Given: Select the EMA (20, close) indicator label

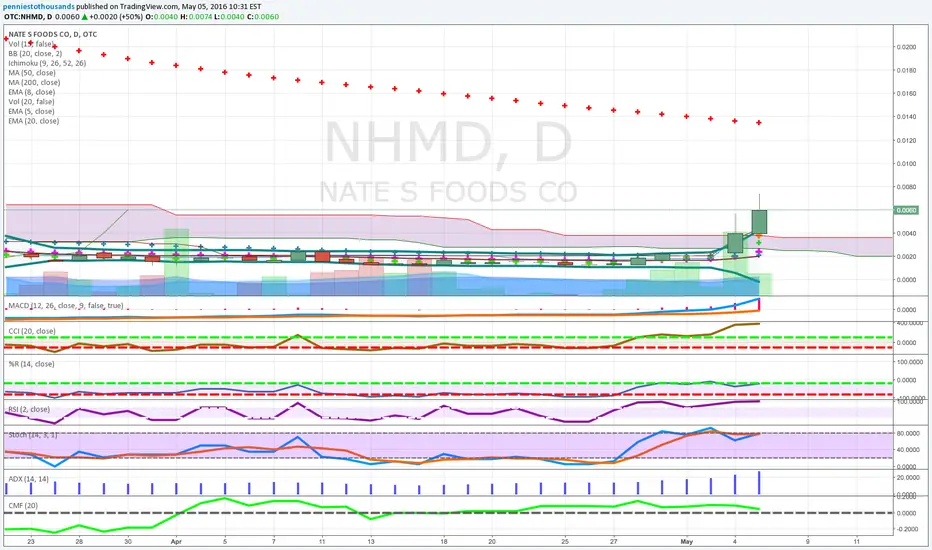Looking at the screenshot, I should 34,121.
